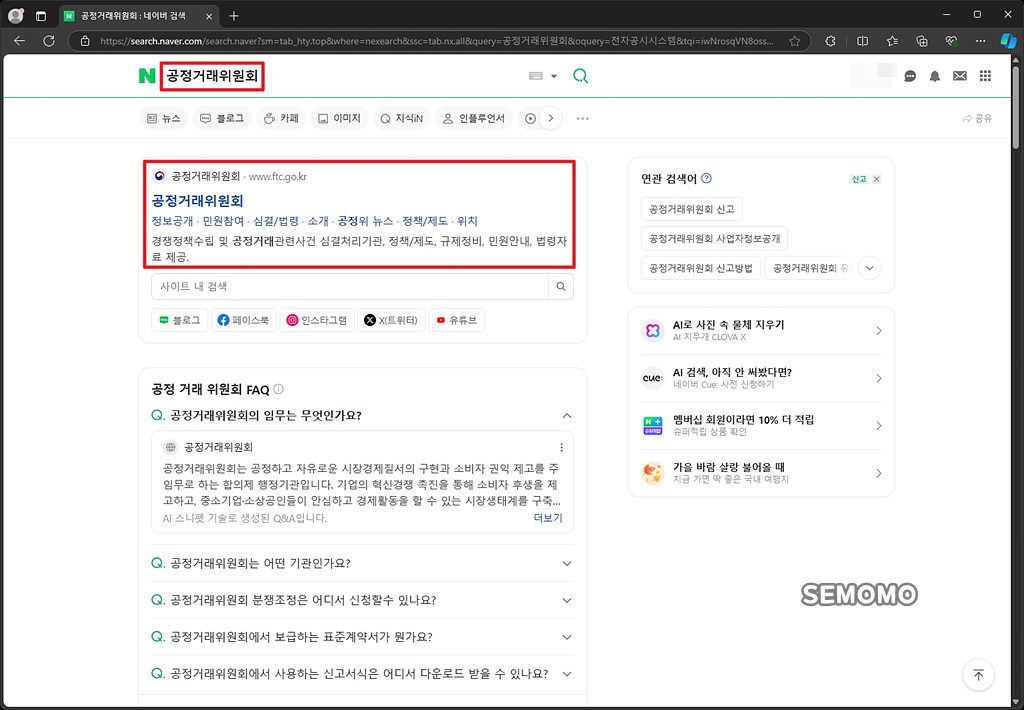This screenshot has width=1024, height=710.
Task: Open the 뉴스 search tab
Action: 163,118
